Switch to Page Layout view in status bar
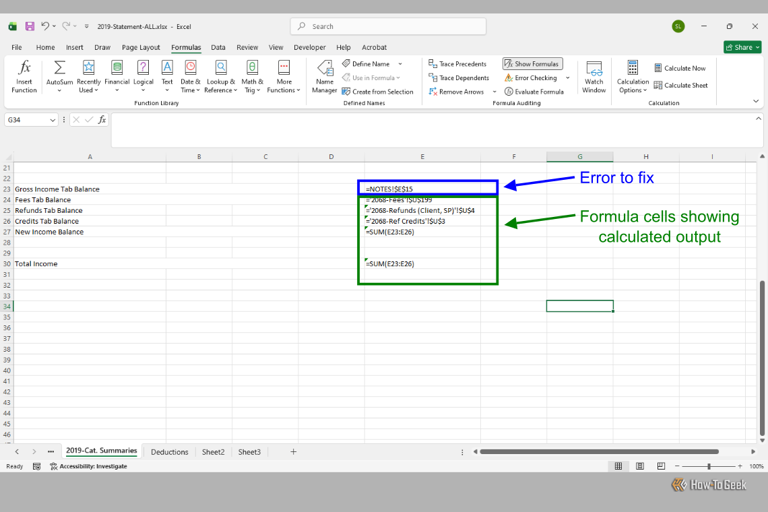Image resolution: width=768 pixels, height=512 pixels. [x=640, y=466]
